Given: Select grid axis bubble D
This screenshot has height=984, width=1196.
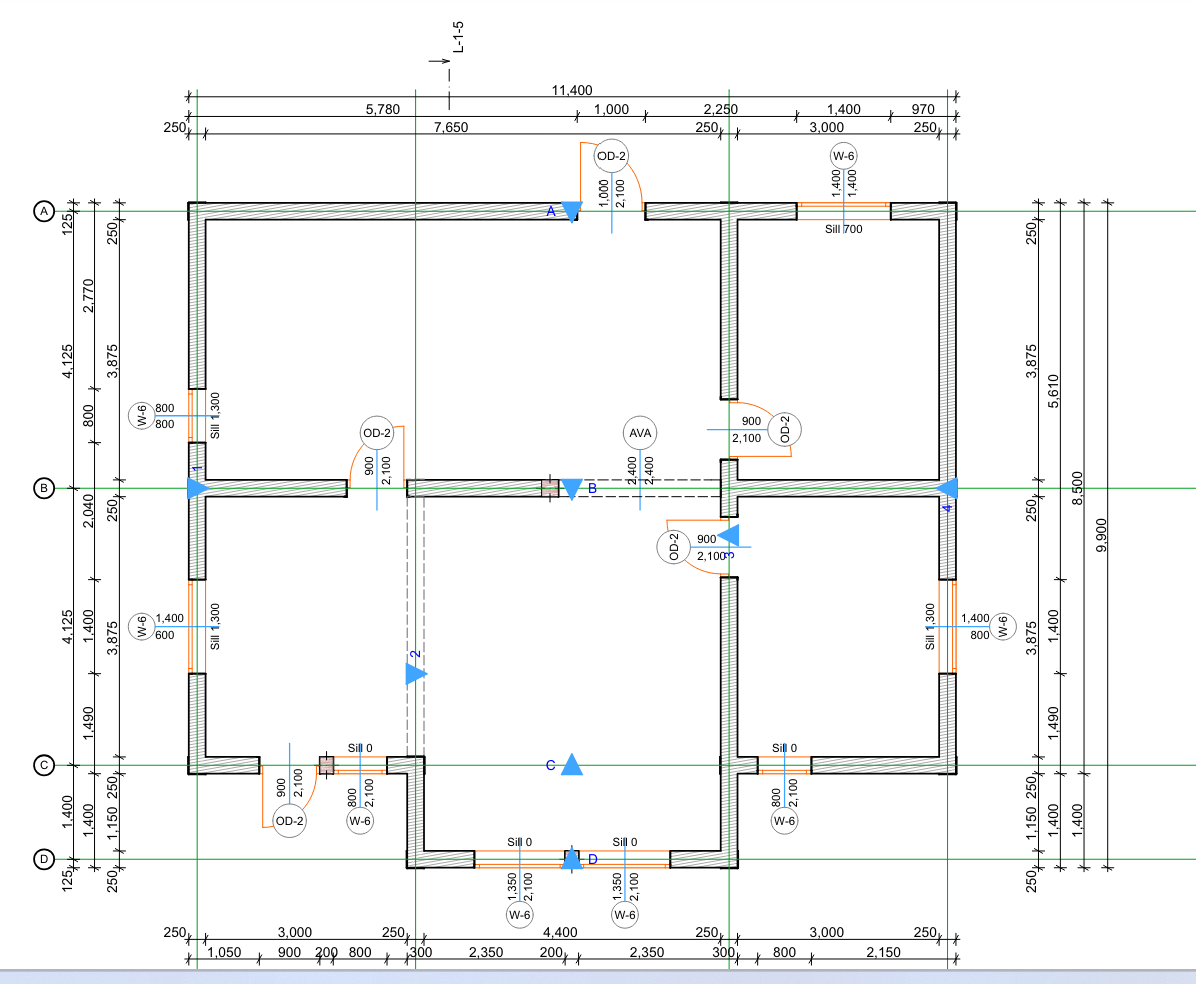Looking at the screenshot, I should pyautogui.click(x=43, y=859).
